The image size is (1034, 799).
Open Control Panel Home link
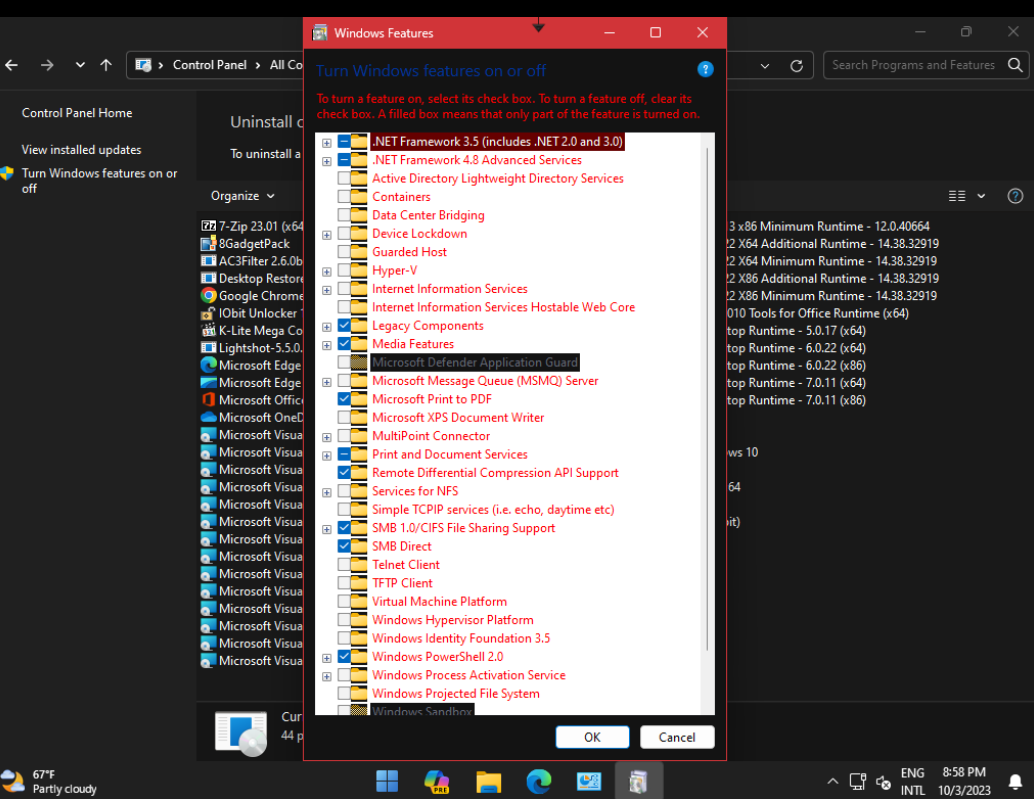[x=76, y=113]
